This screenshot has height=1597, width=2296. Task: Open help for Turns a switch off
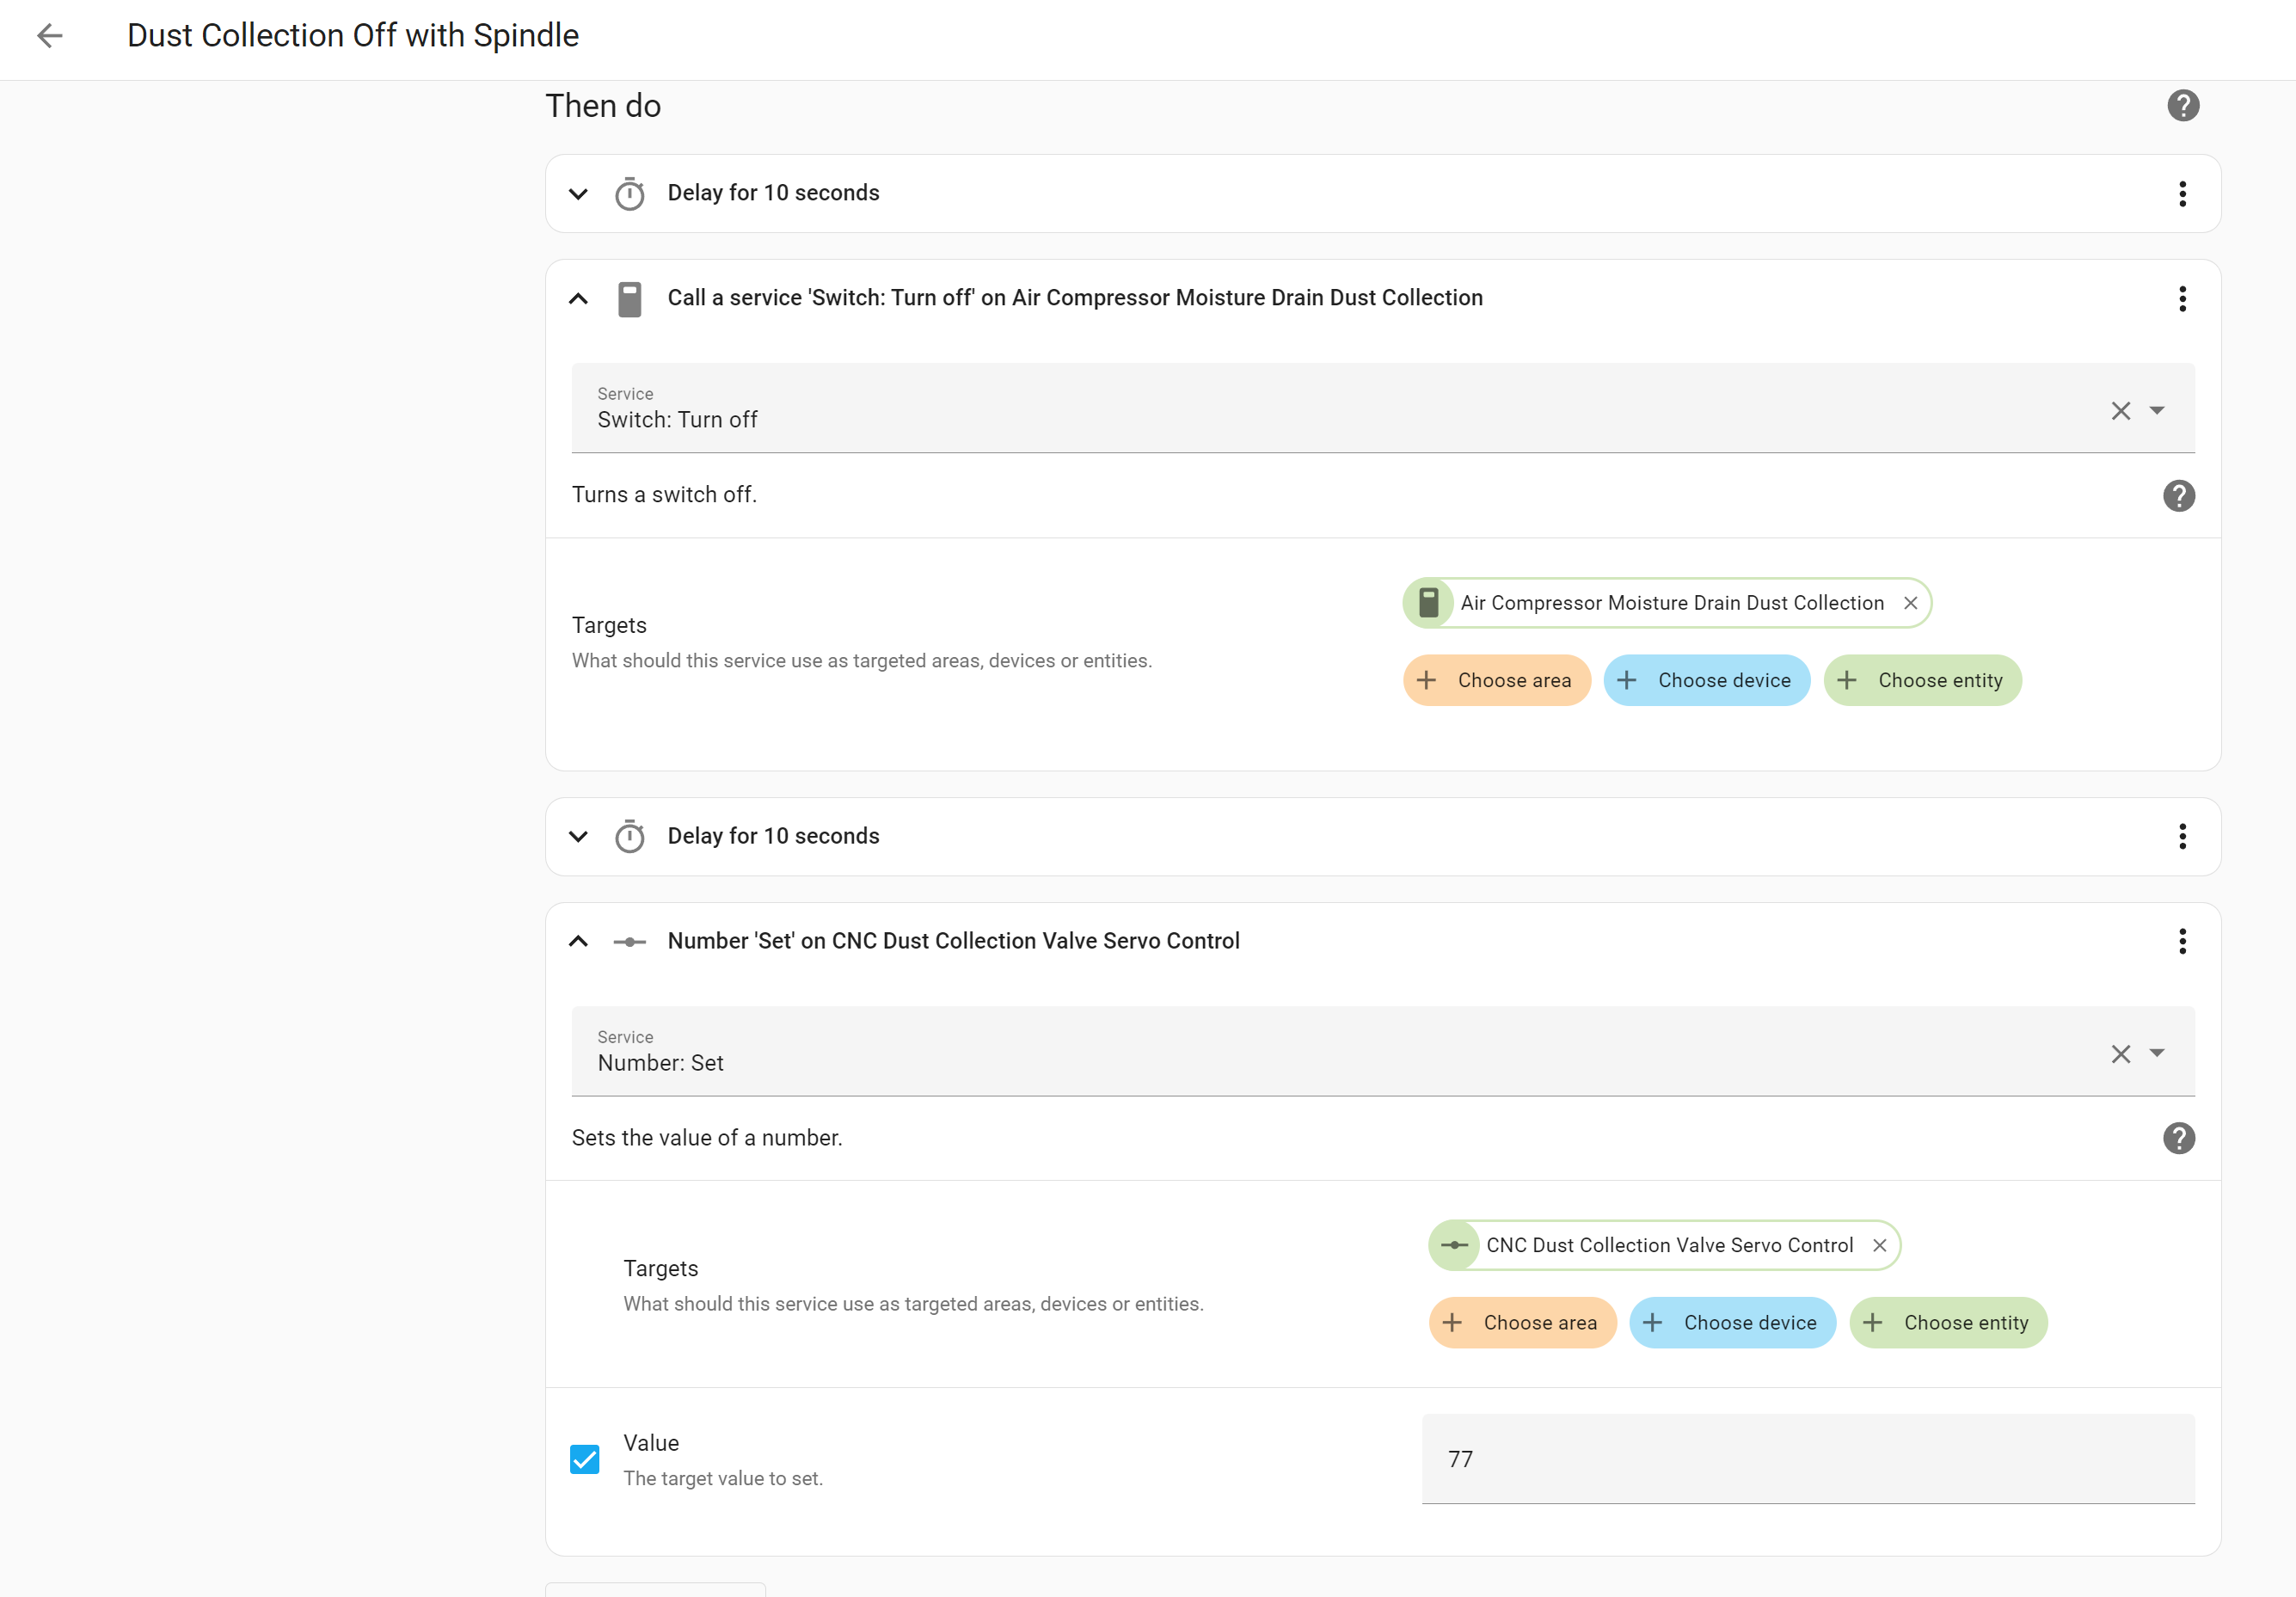2179,495
